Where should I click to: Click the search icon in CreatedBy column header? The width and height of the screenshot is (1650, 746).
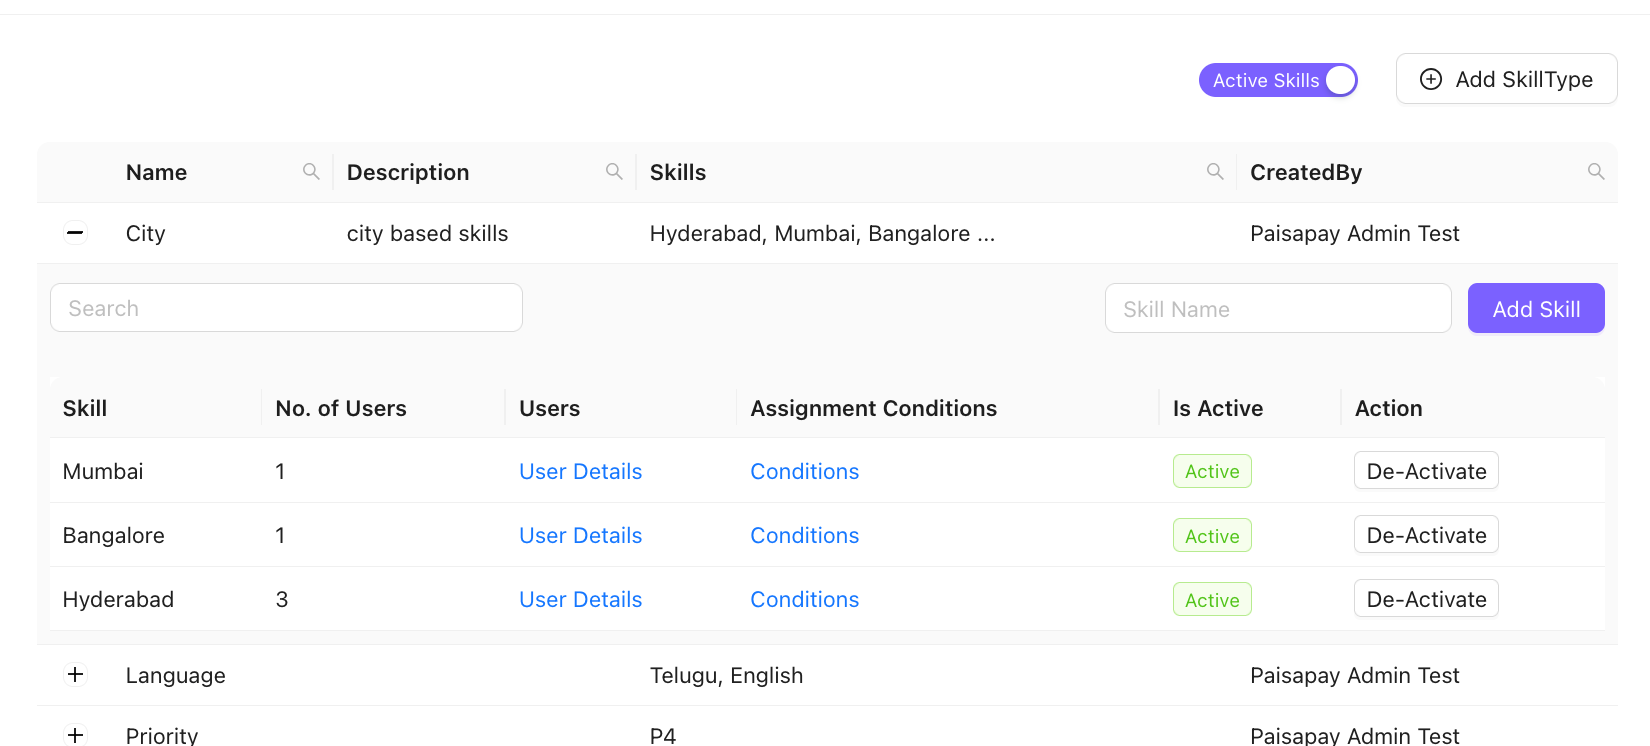(x=1596, y=172)
